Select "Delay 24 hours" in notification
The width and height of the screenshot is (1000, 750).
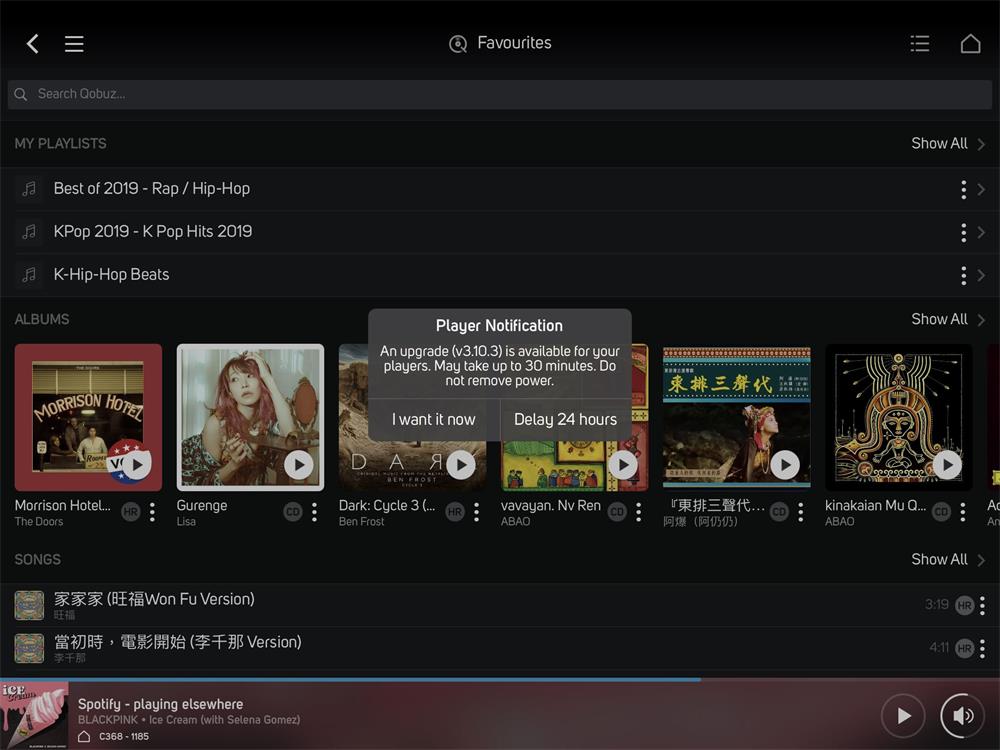click(x=565, y=419)
